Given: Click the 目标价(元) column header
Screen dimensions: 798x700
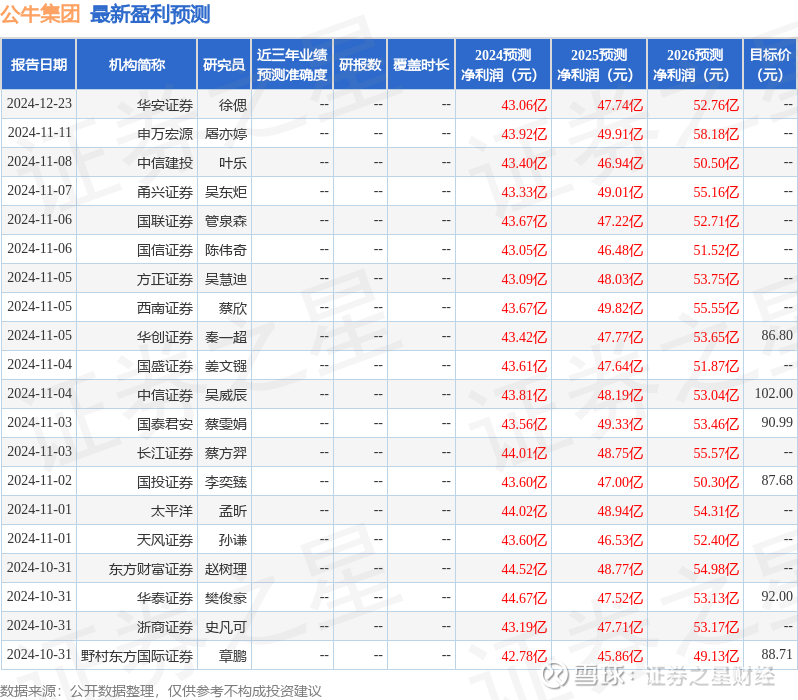Looking at the screenshot, I should pos(771,64).
